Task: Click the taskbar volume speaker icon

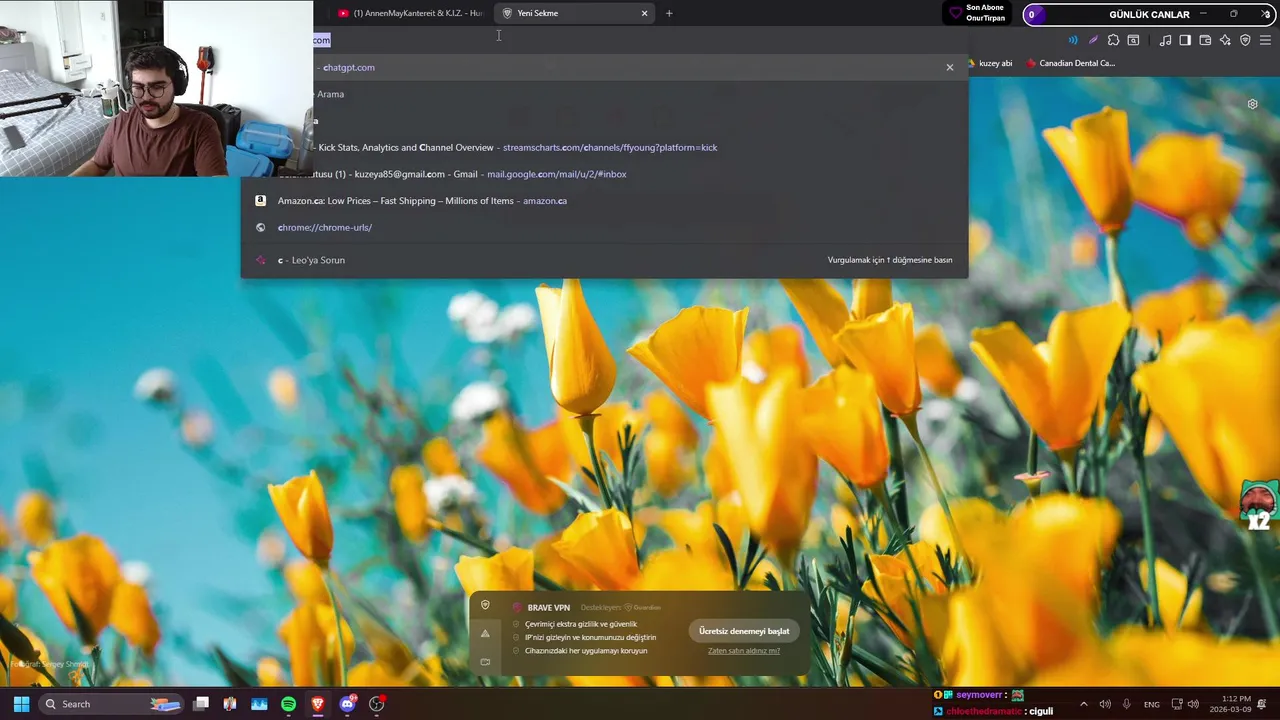Action: pos(1105,704)
